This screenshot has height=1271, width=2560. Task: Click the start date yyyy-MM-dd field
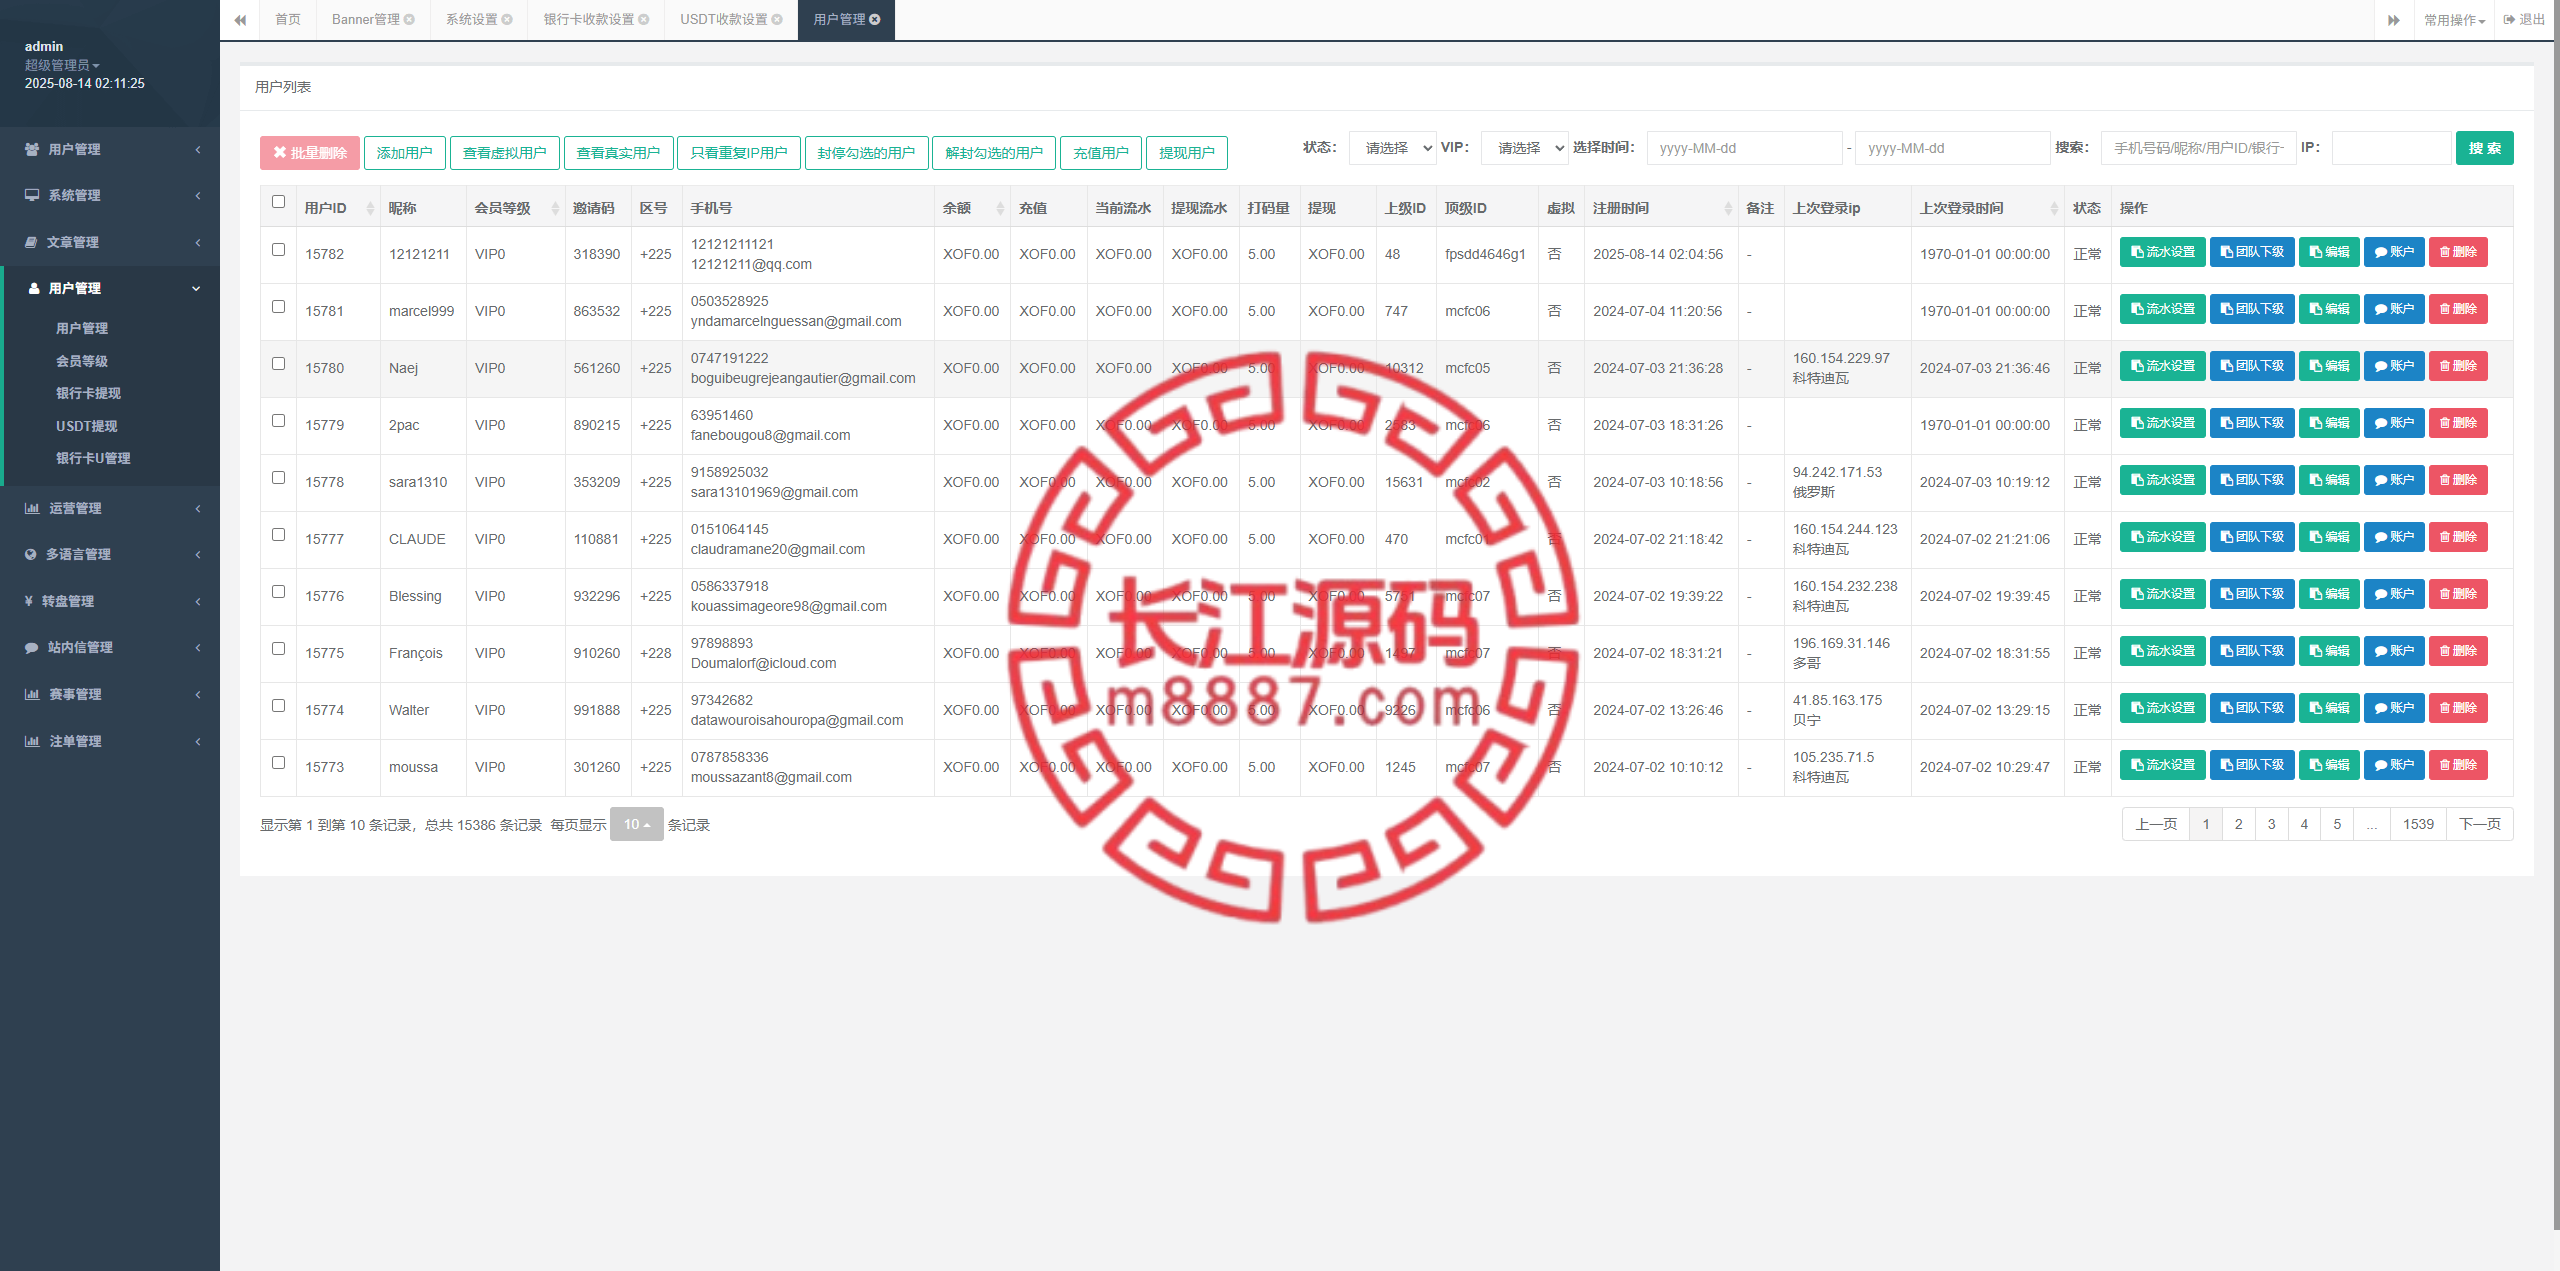pyautogui.click(x=1744, y=148)
